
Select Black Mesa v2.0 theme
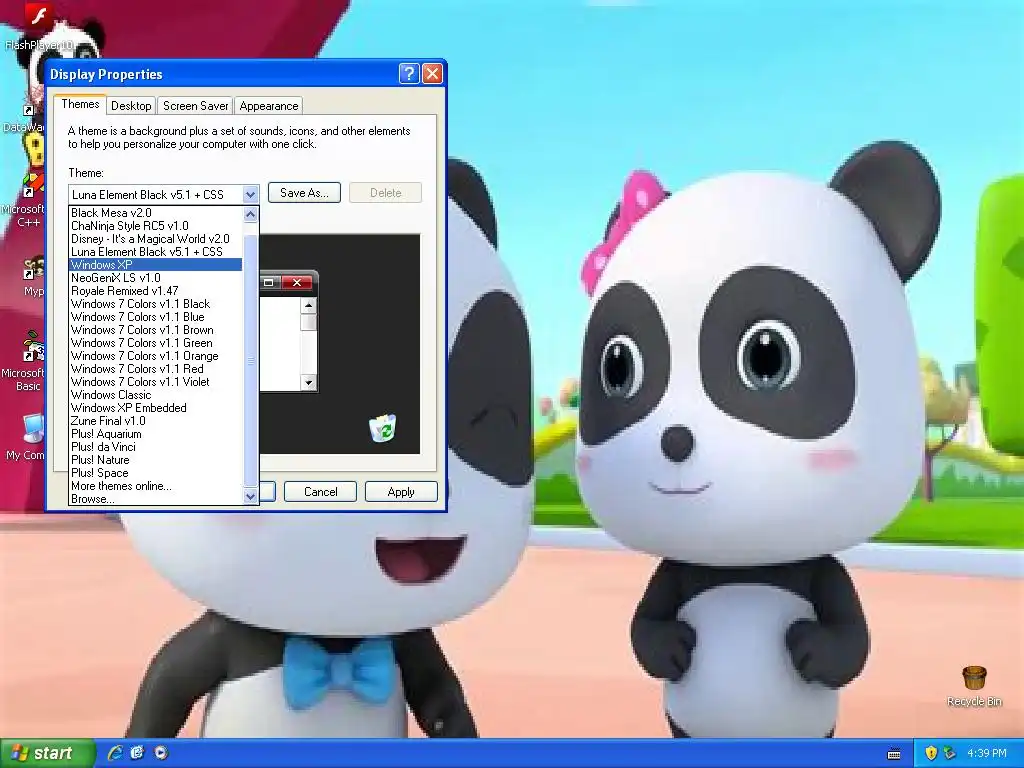tap(155, 213)
